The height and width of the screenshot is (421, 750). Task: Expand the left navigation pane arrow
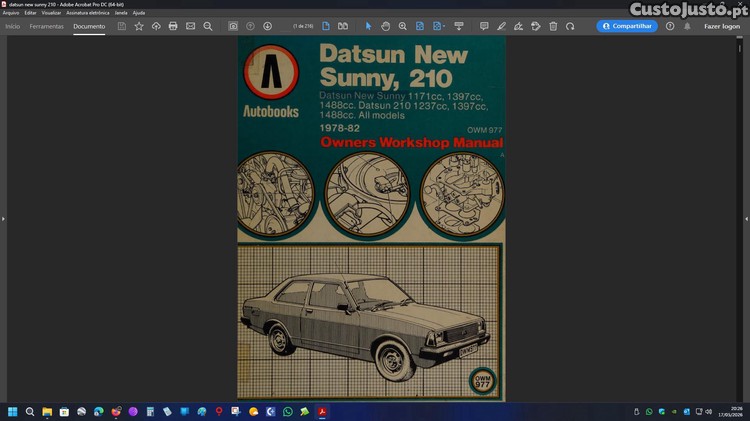[x=3, y=219]
